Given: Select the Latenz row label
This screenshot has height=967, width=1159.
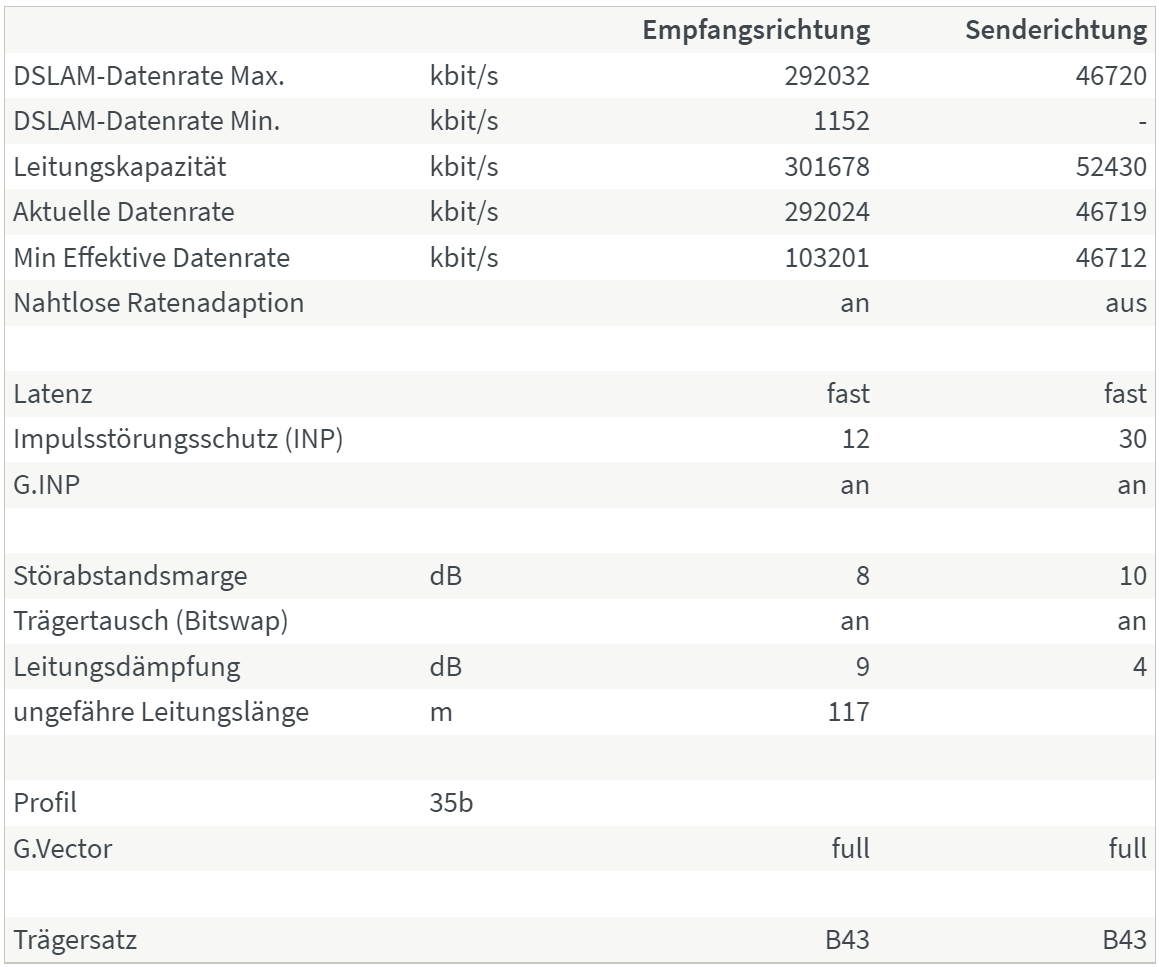Looking at the screenshot, I should coord(52,394).
